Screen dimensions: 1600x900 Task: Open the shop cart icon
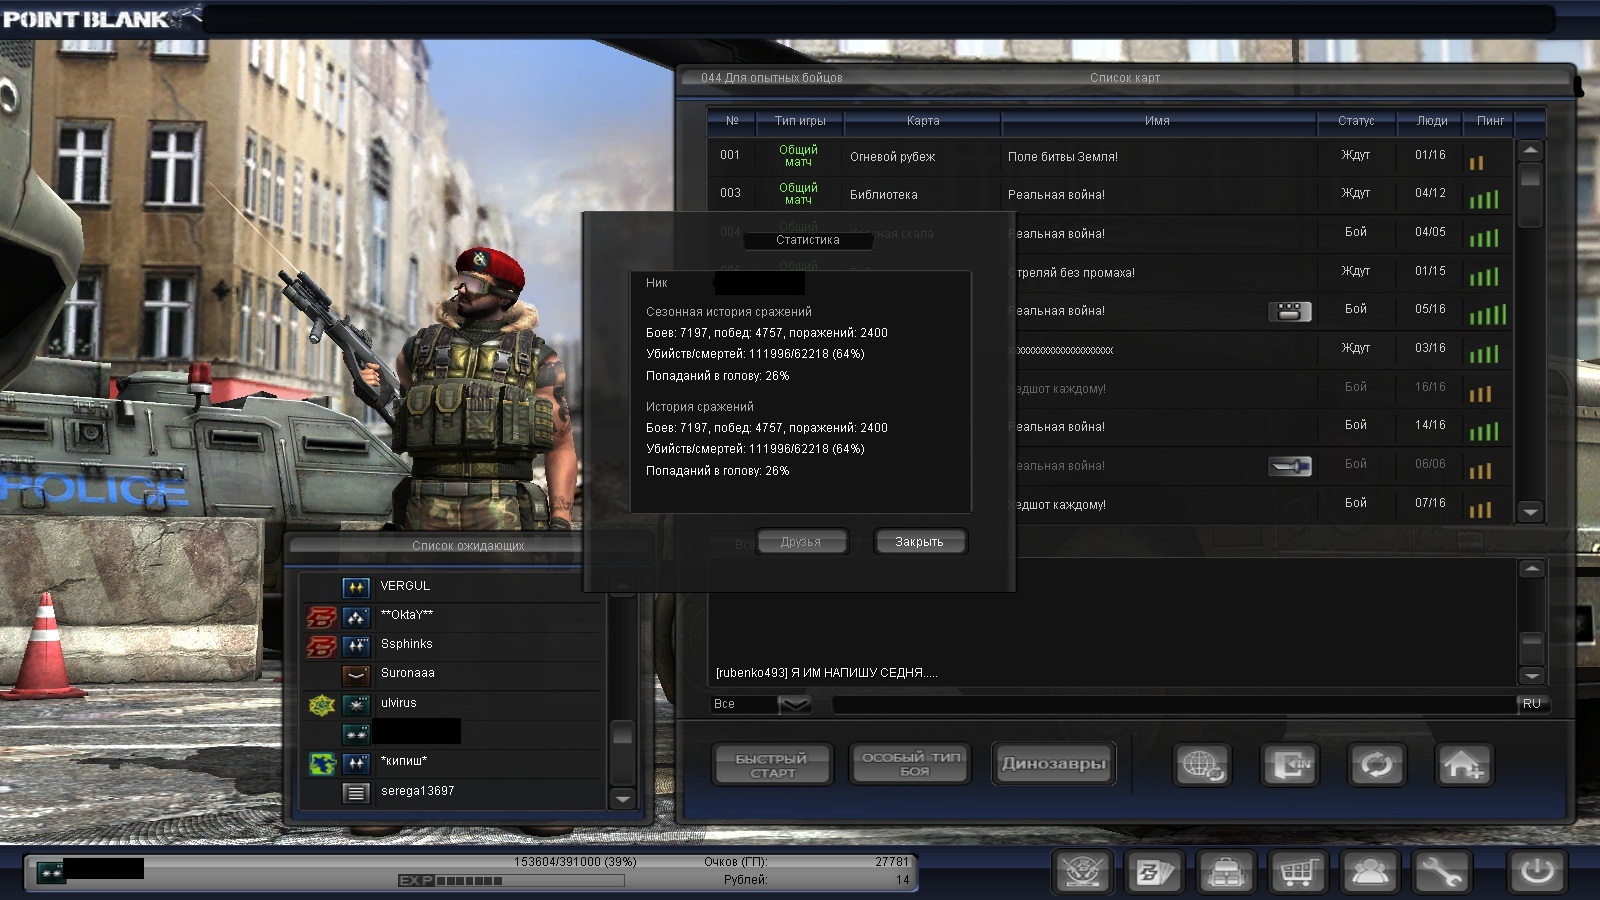click(x=1297, y=872)
